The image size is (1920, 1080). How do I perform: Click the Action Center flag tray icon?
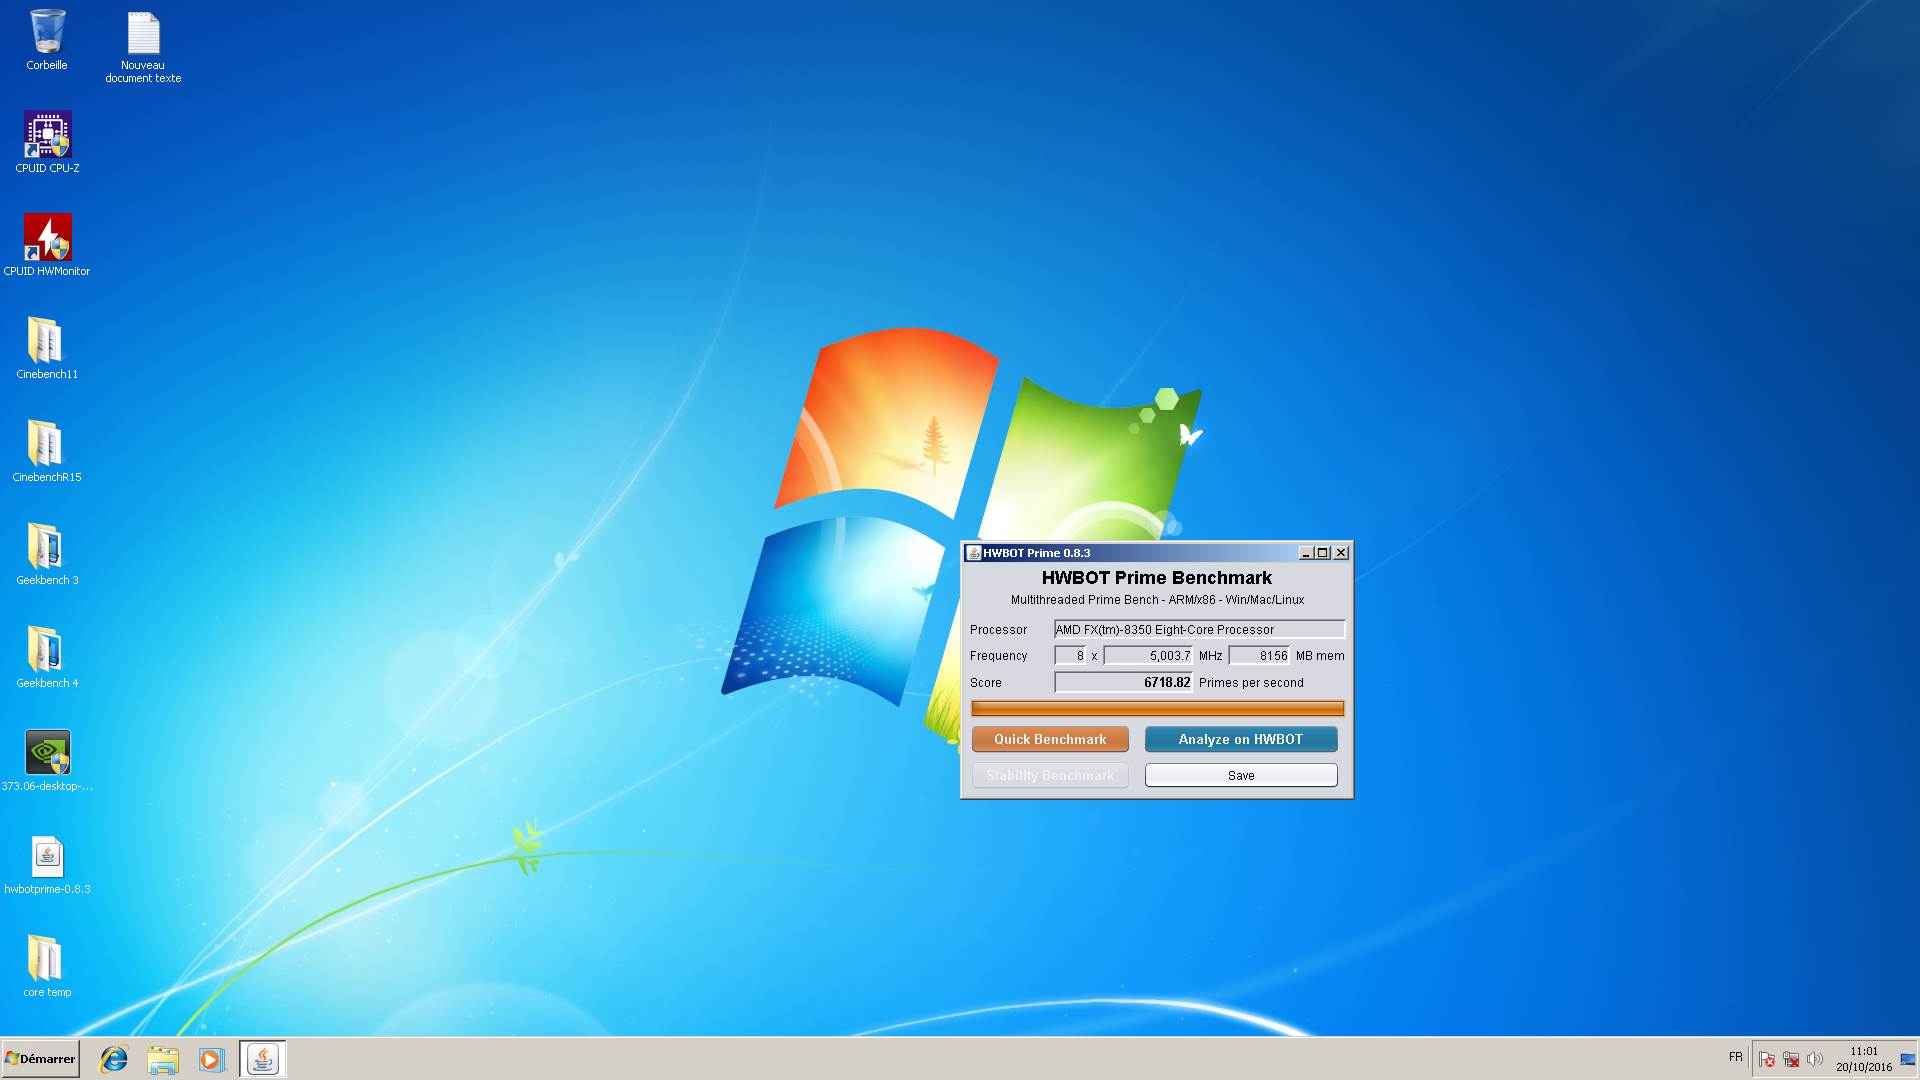[1767, 1059]
